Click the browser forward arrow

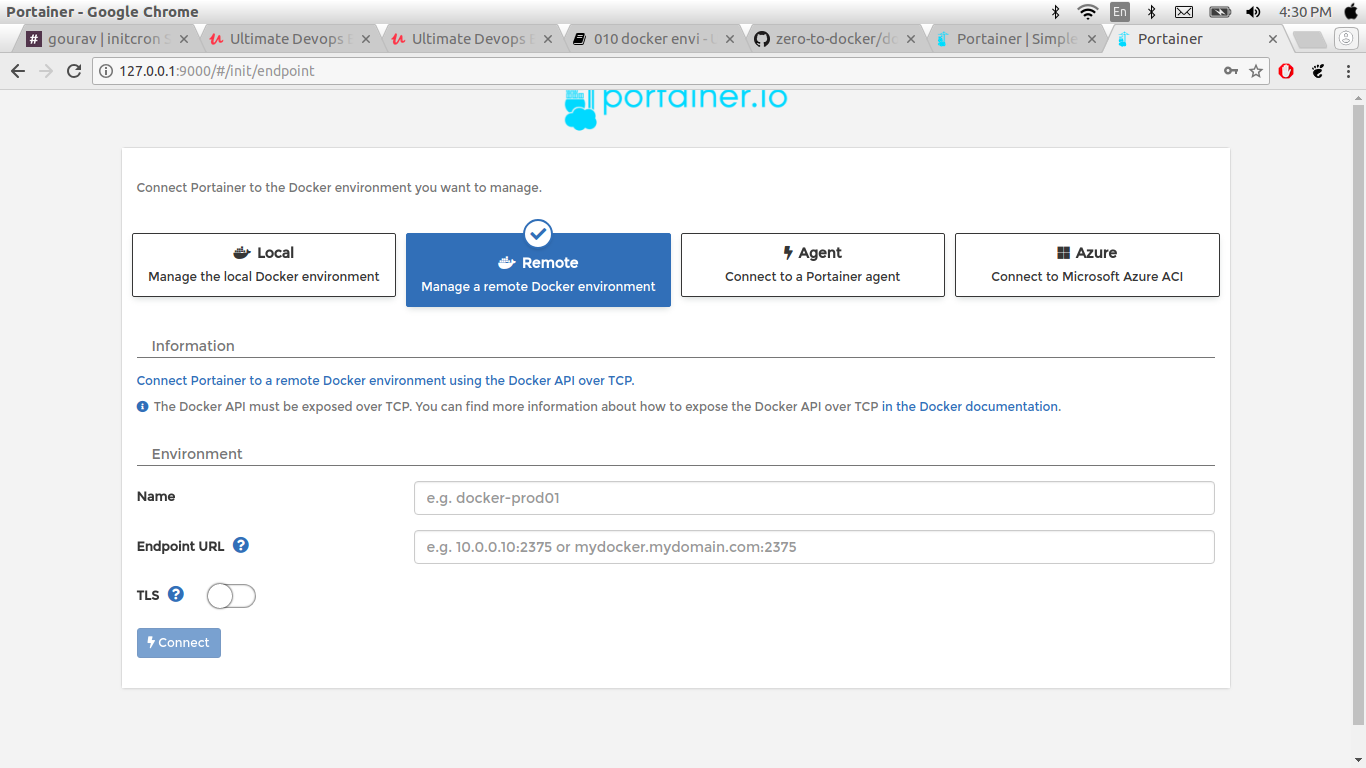(46, 71)
